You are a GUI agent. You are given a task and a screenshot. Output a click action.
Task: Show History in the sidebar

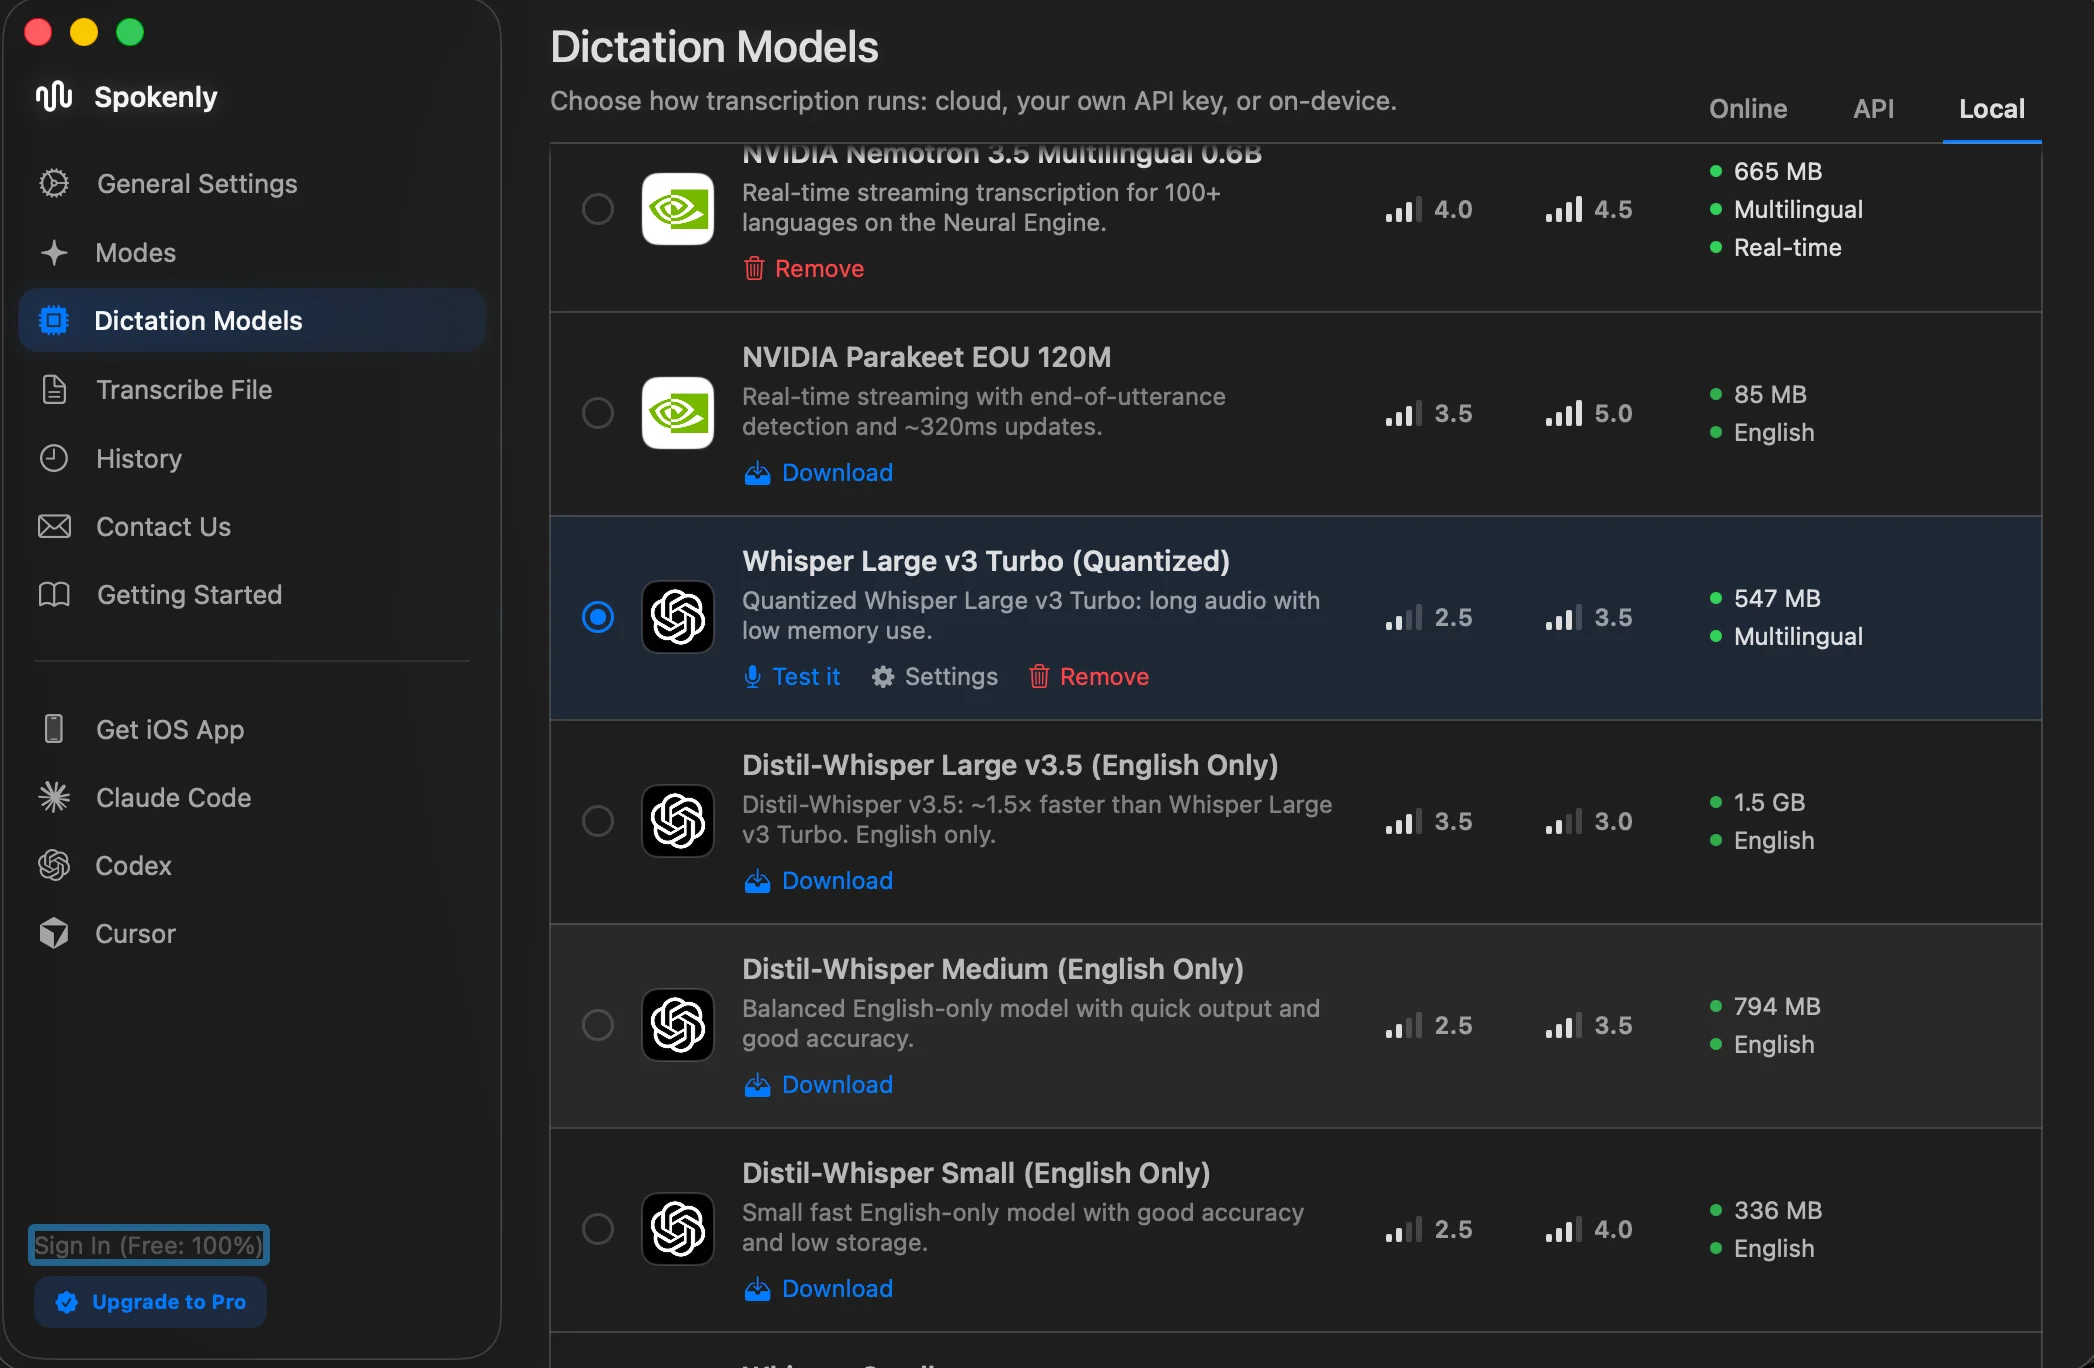(252, 459)
